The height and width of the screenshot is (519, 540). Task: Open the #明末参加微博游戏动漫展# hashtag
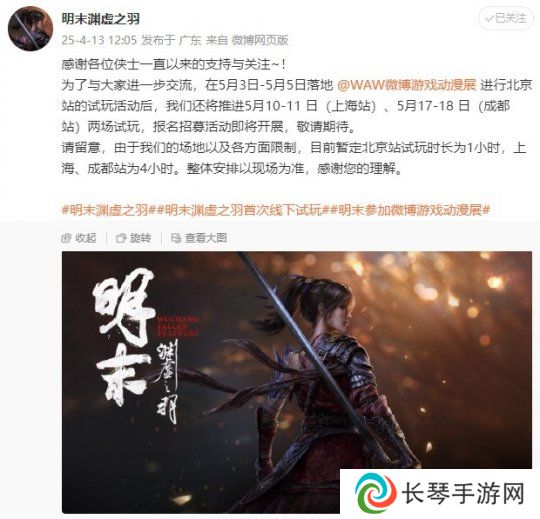tap(410, 210)
